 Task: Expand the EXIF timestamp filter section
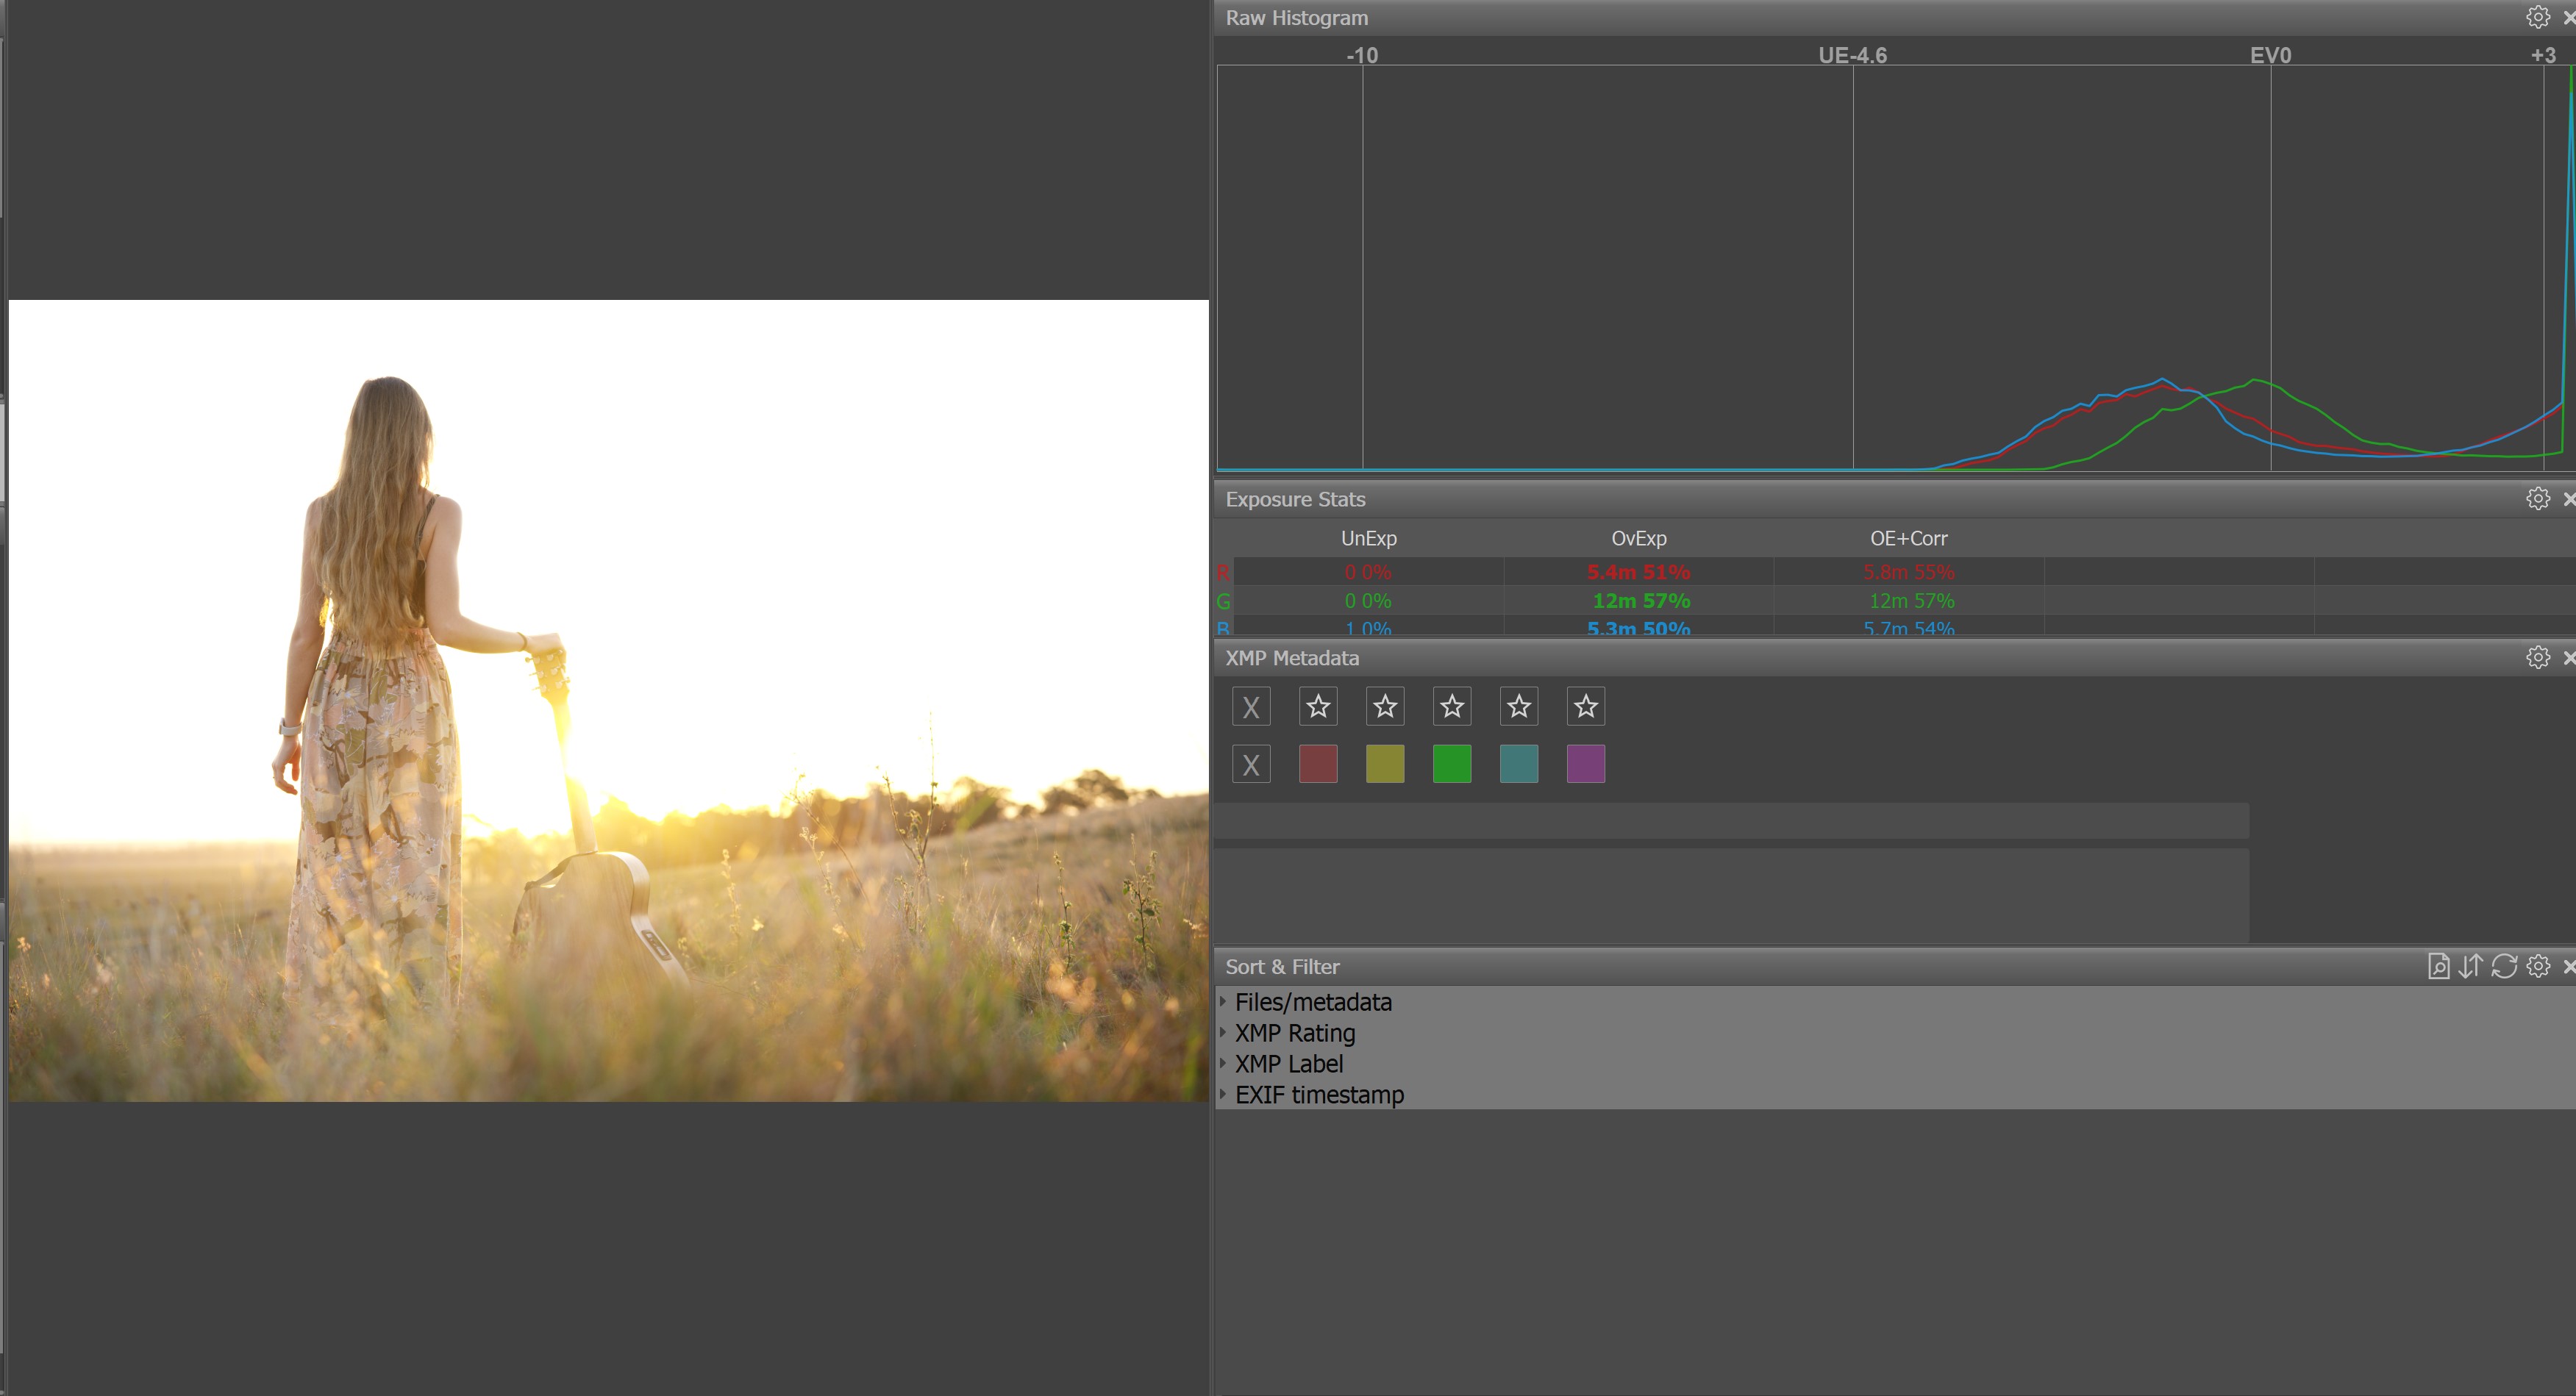pyautogui.click(x=1223, y=1094)
